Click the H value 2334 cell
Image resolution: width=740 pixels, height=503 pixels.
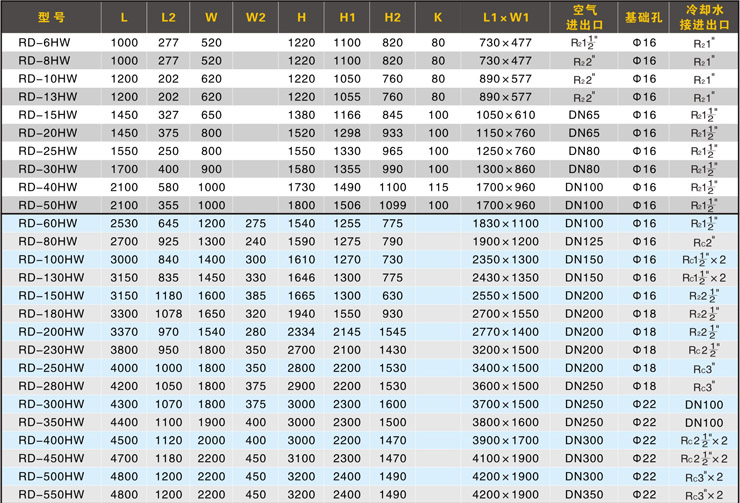pos(301,331)
